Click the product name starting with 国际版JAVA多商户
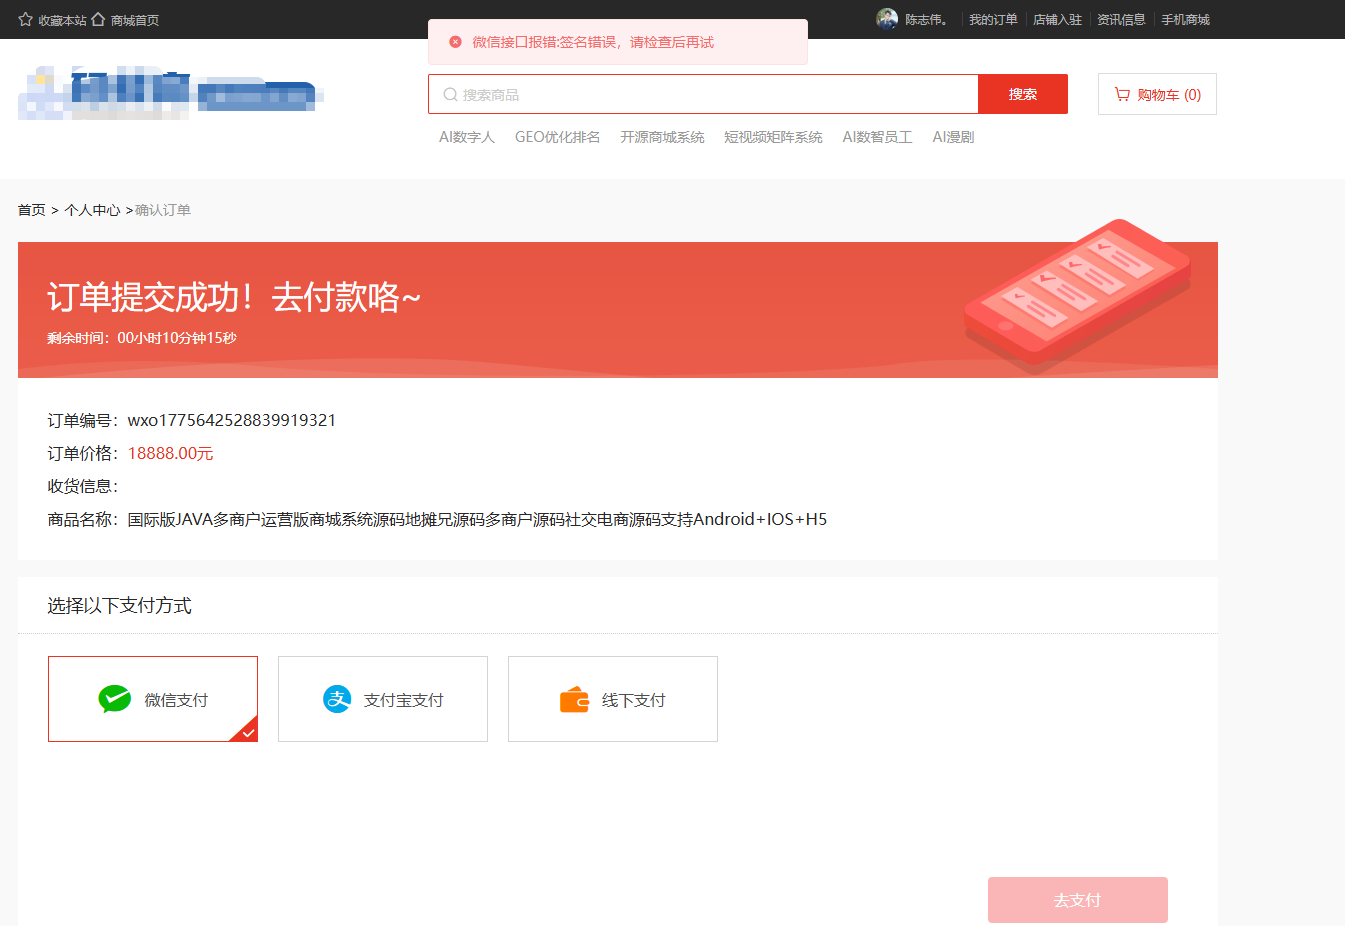 coord(478,519)
